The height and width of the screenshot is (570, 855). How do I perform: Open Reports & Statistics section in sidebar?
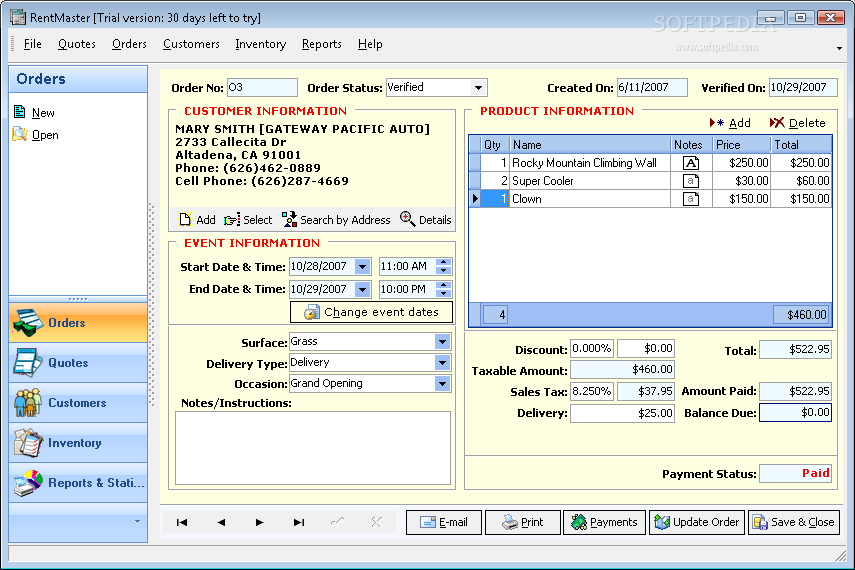pyautogui.click(x=78, y=483)
